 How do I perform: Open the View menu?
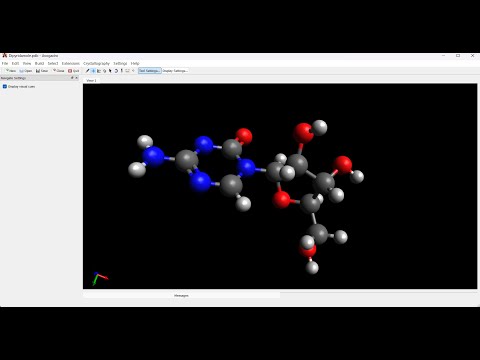click(27, 63)
